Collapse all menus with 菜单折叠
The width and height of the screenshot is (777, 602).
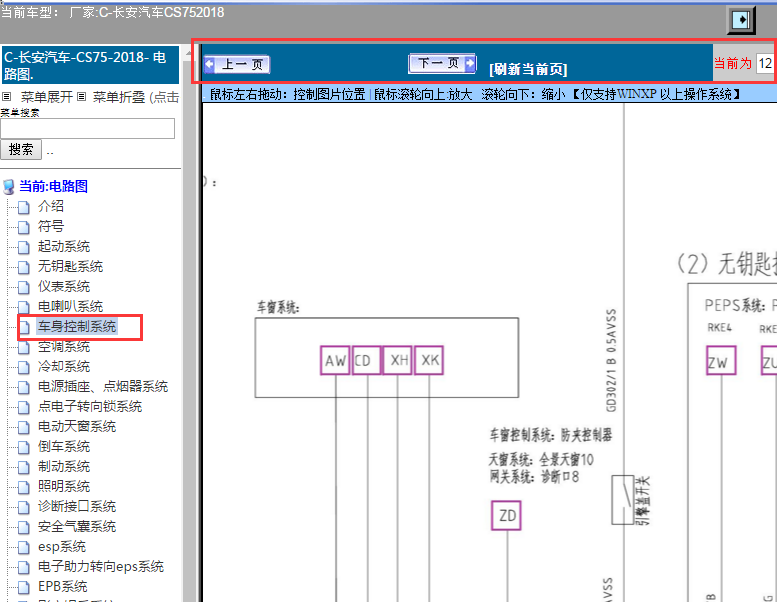pyautogui.click(x=119, y=97)
